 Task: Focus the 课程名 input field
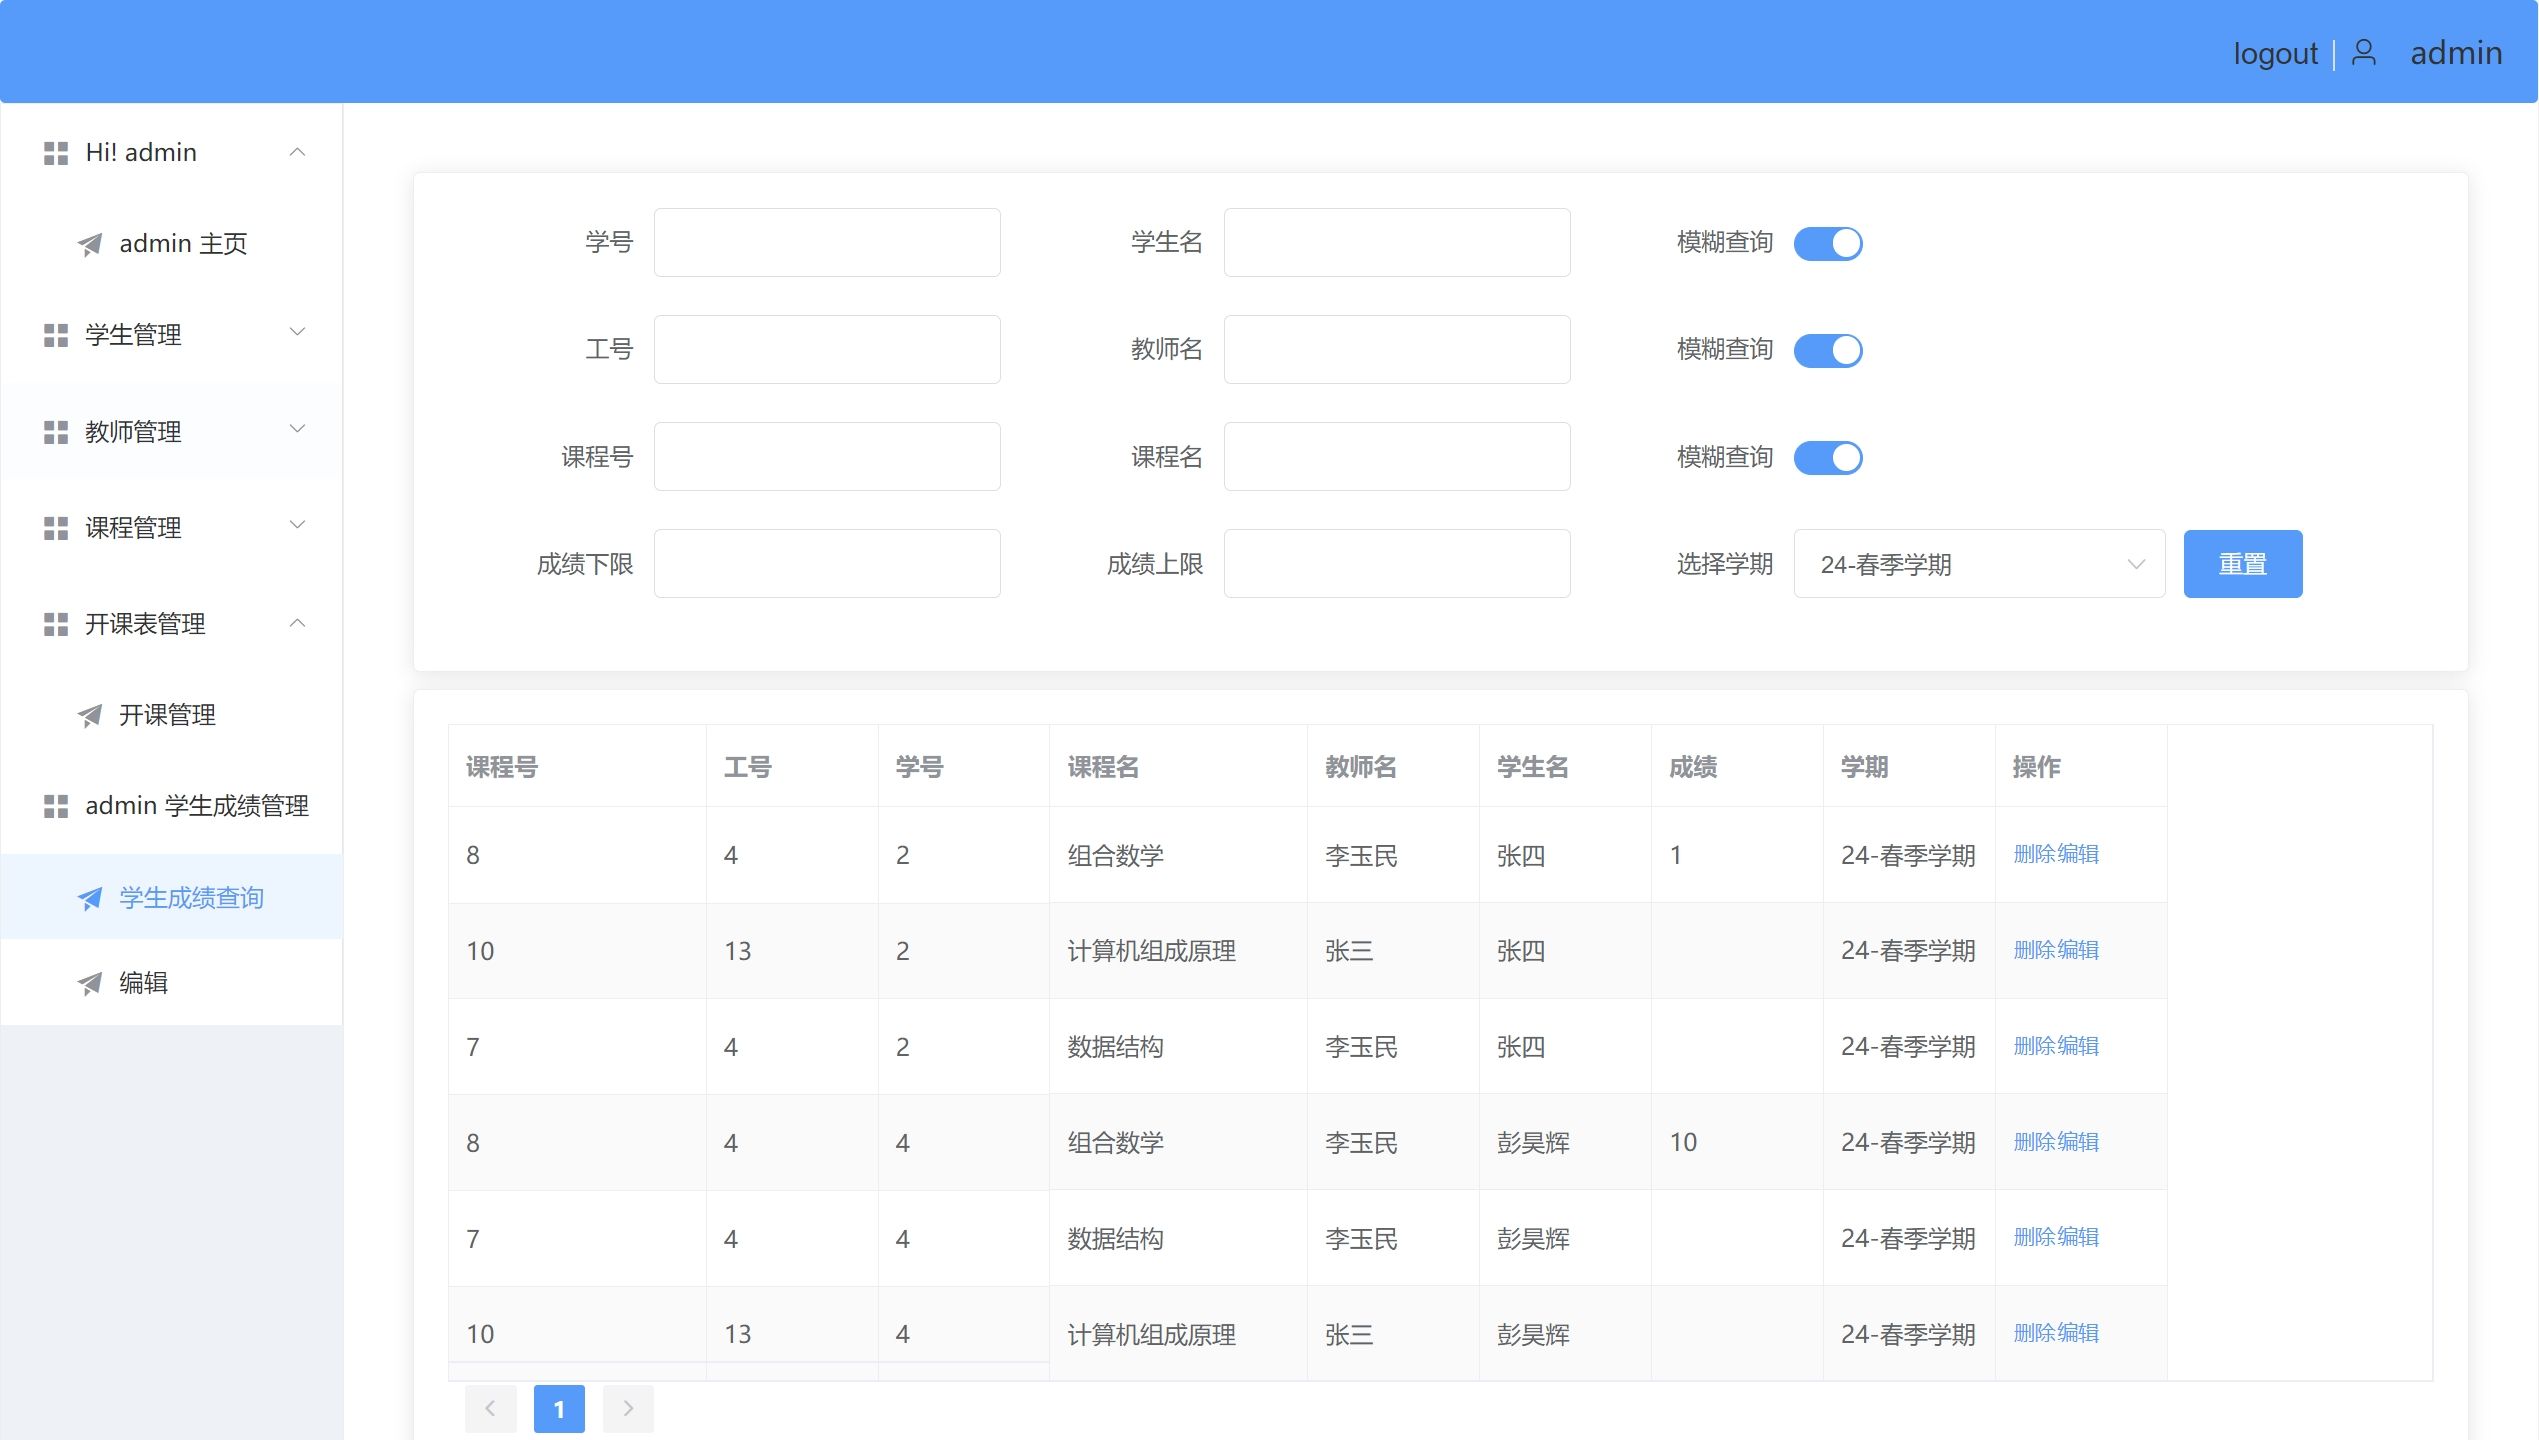[x=1397, y=456]
